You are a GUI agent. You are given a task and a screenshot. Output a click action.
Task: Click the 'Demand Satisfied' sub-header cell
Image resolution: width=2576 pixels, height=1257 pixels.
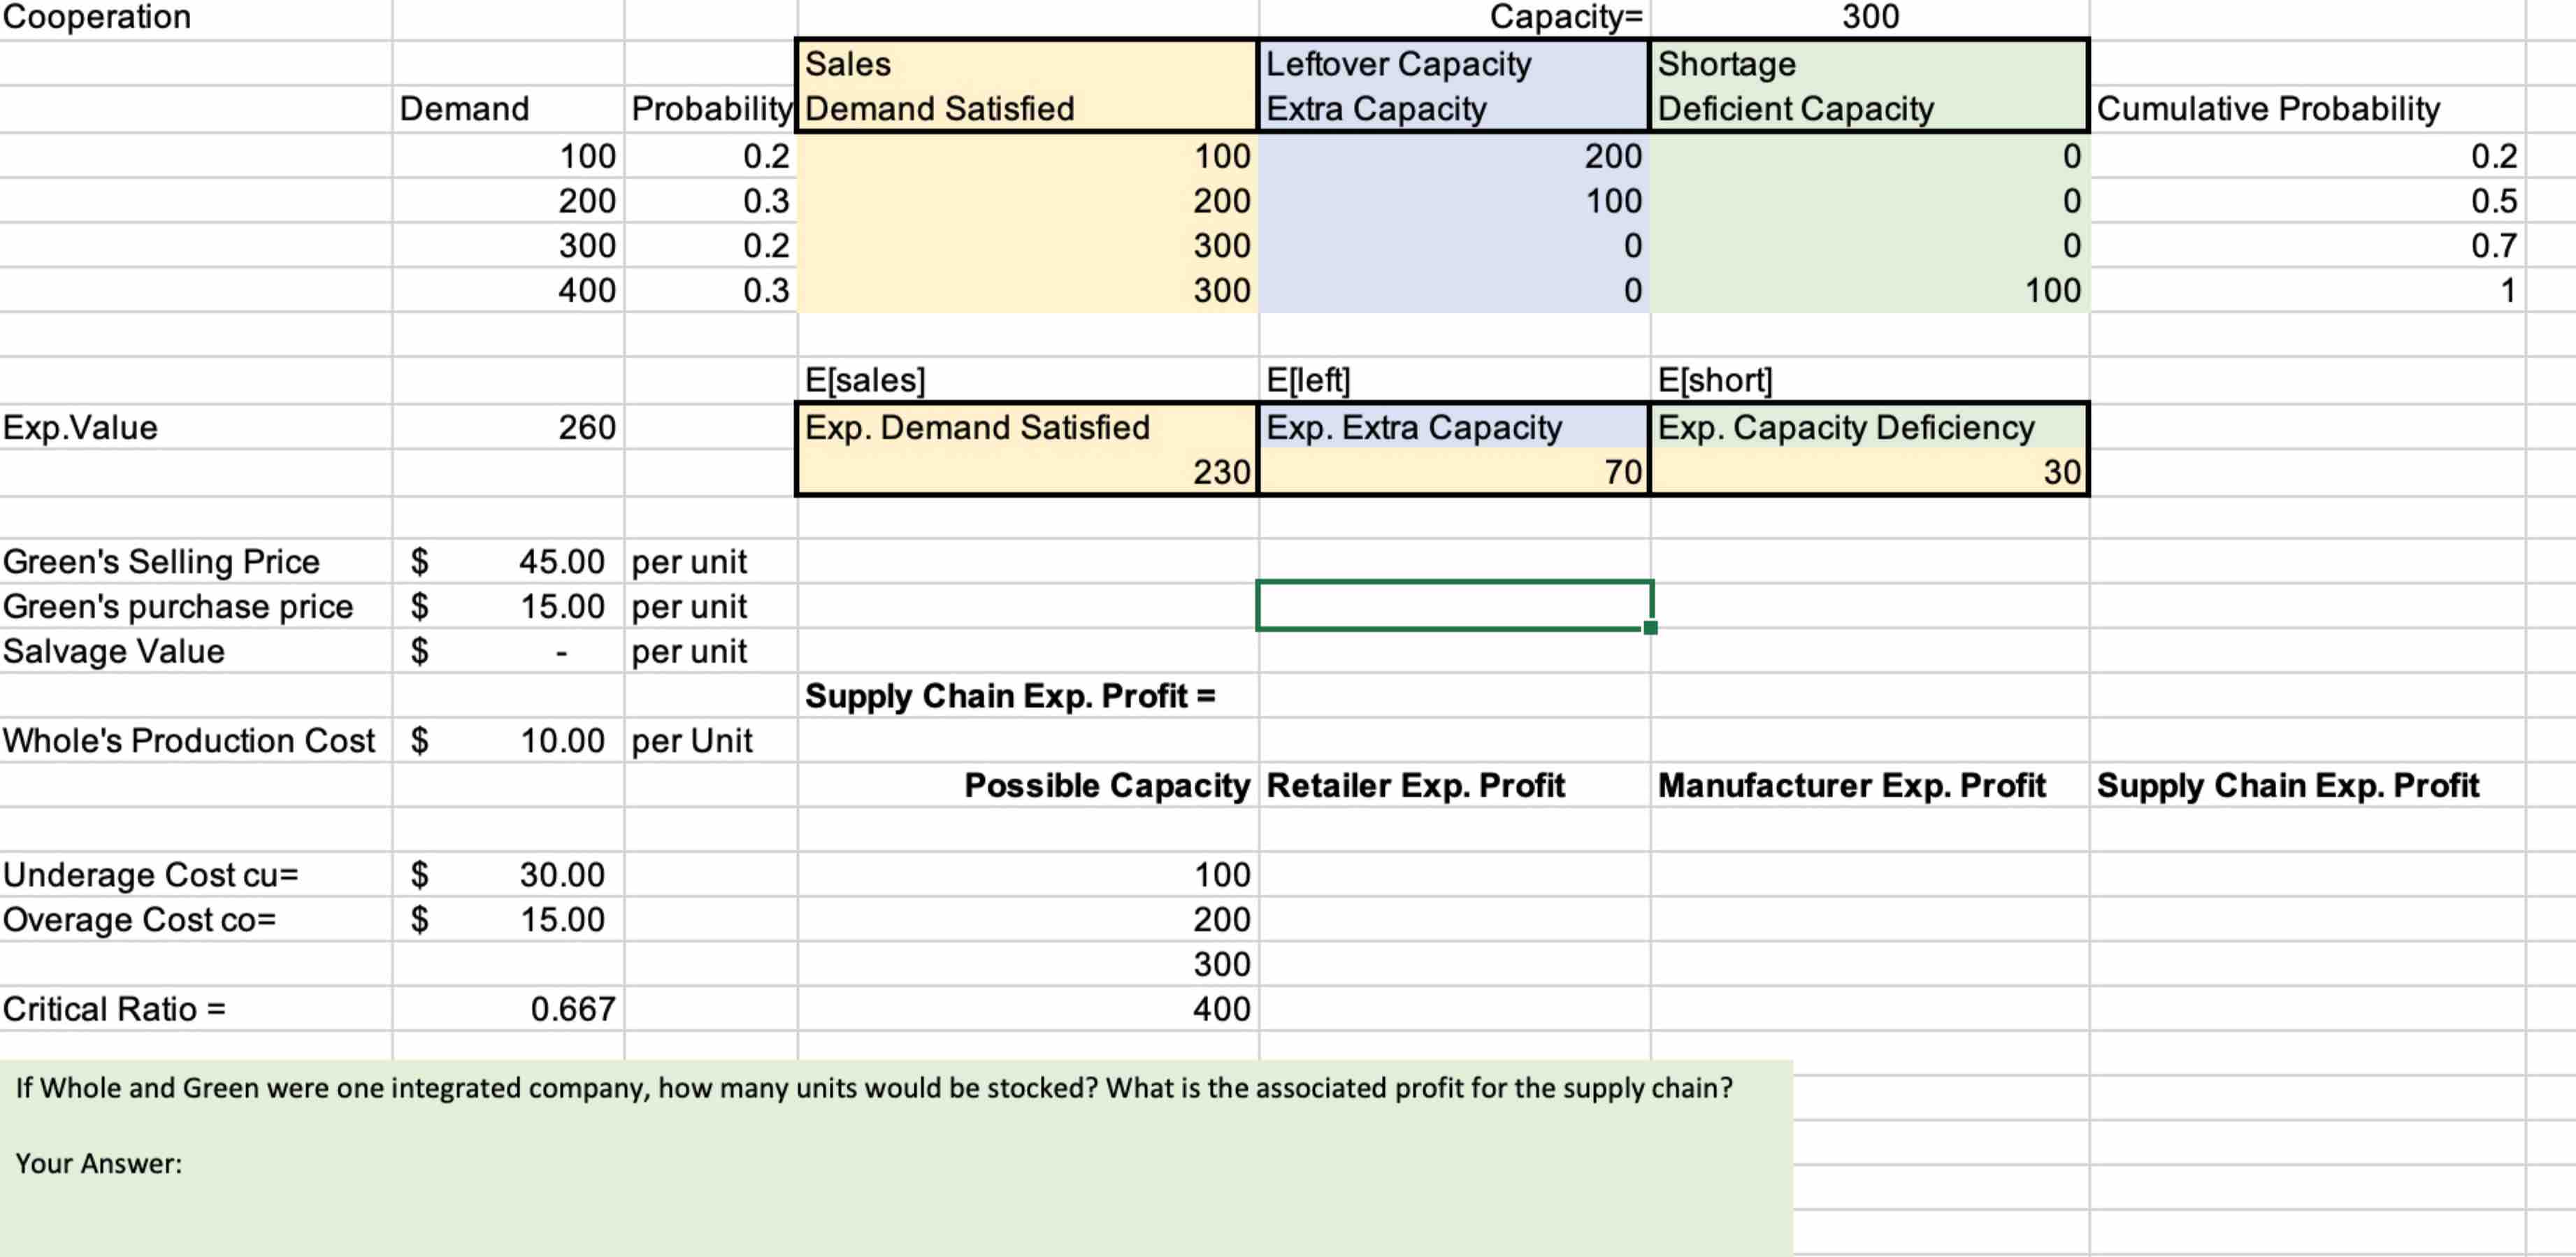pos(1027,108)
